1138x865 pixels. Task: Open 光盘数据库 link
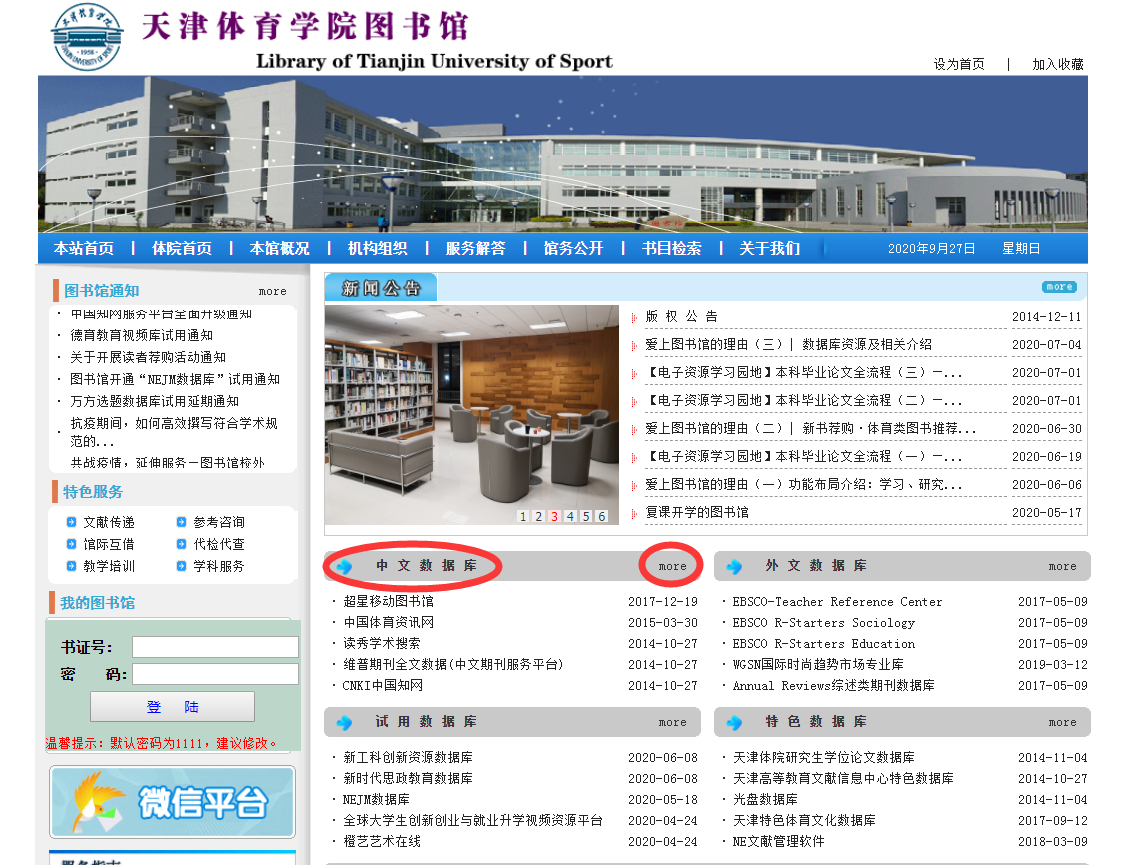click(x=765, y=799)
